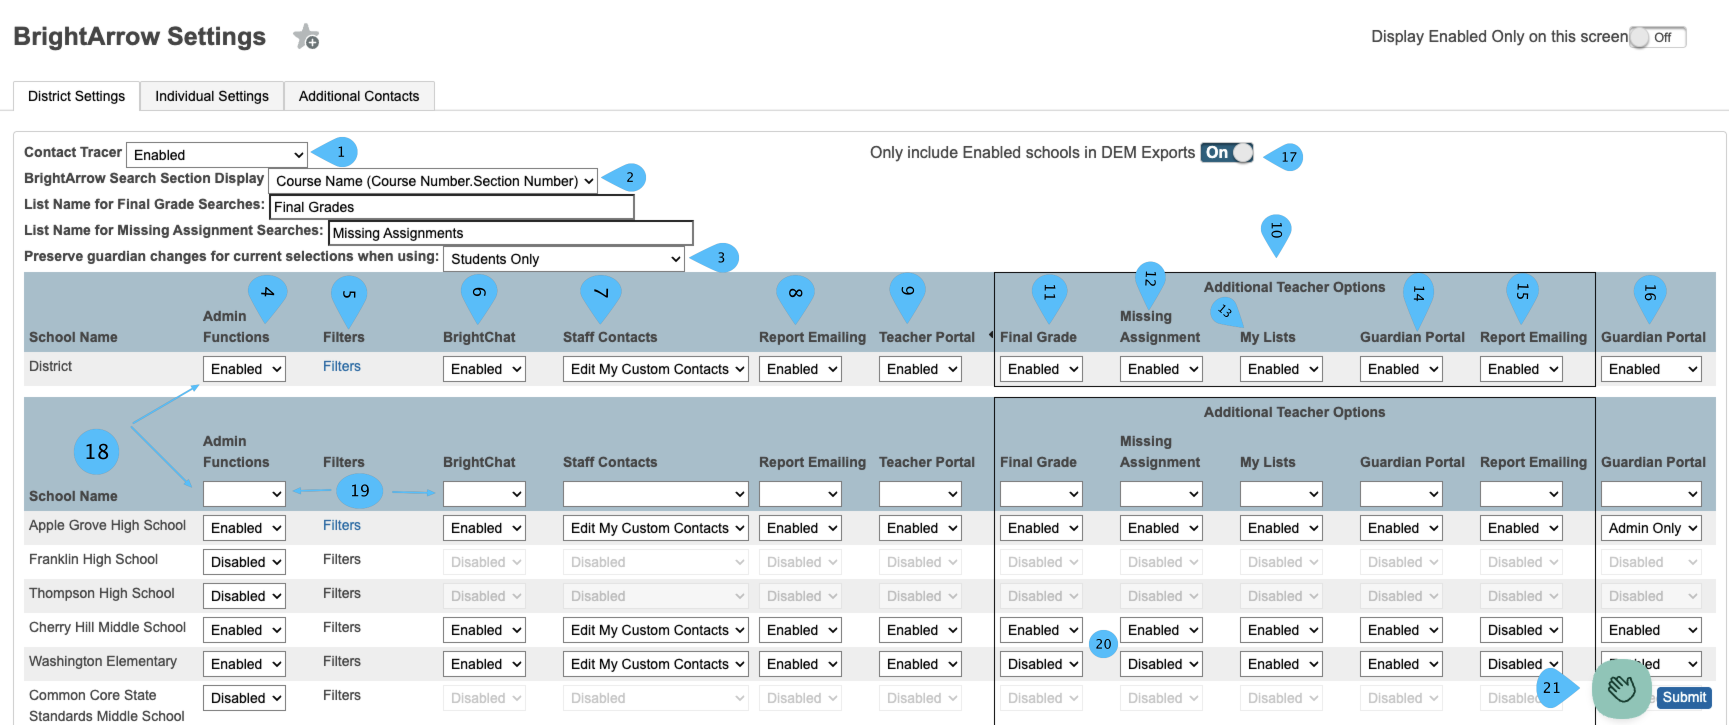Click the Submit button
Image resolution: width=1729 pixels, height=725 pixels.
coord(1684,698)
